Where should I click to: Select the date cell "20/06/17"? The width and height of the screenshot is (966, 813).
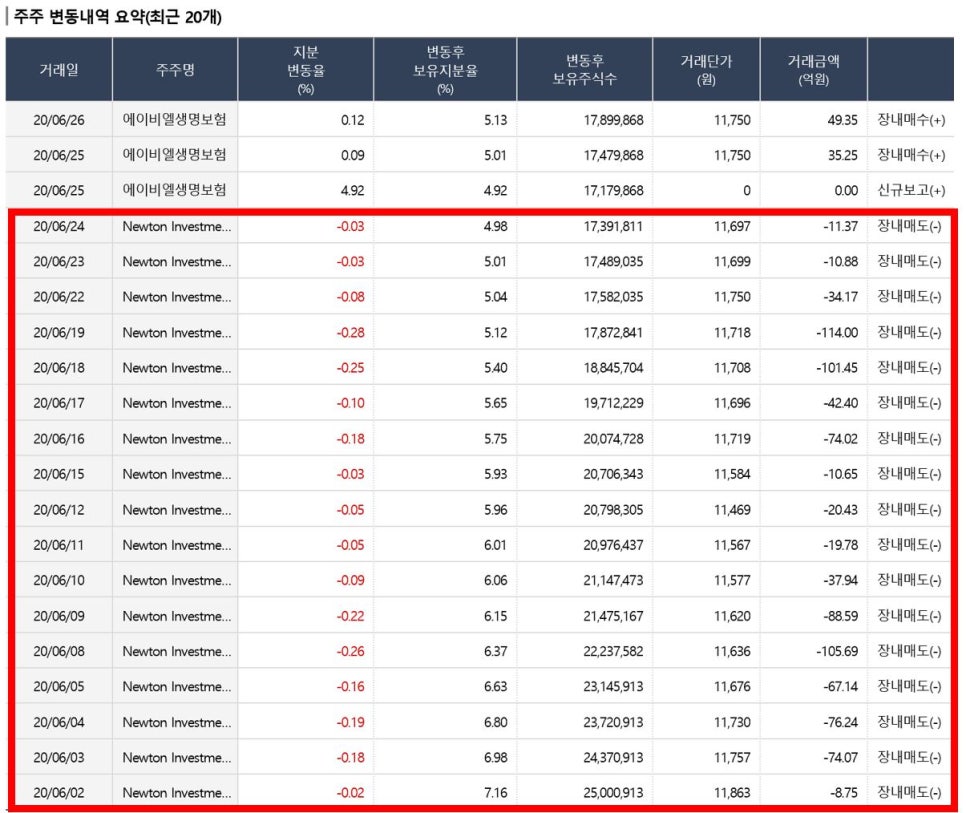[x=59, y=403]
